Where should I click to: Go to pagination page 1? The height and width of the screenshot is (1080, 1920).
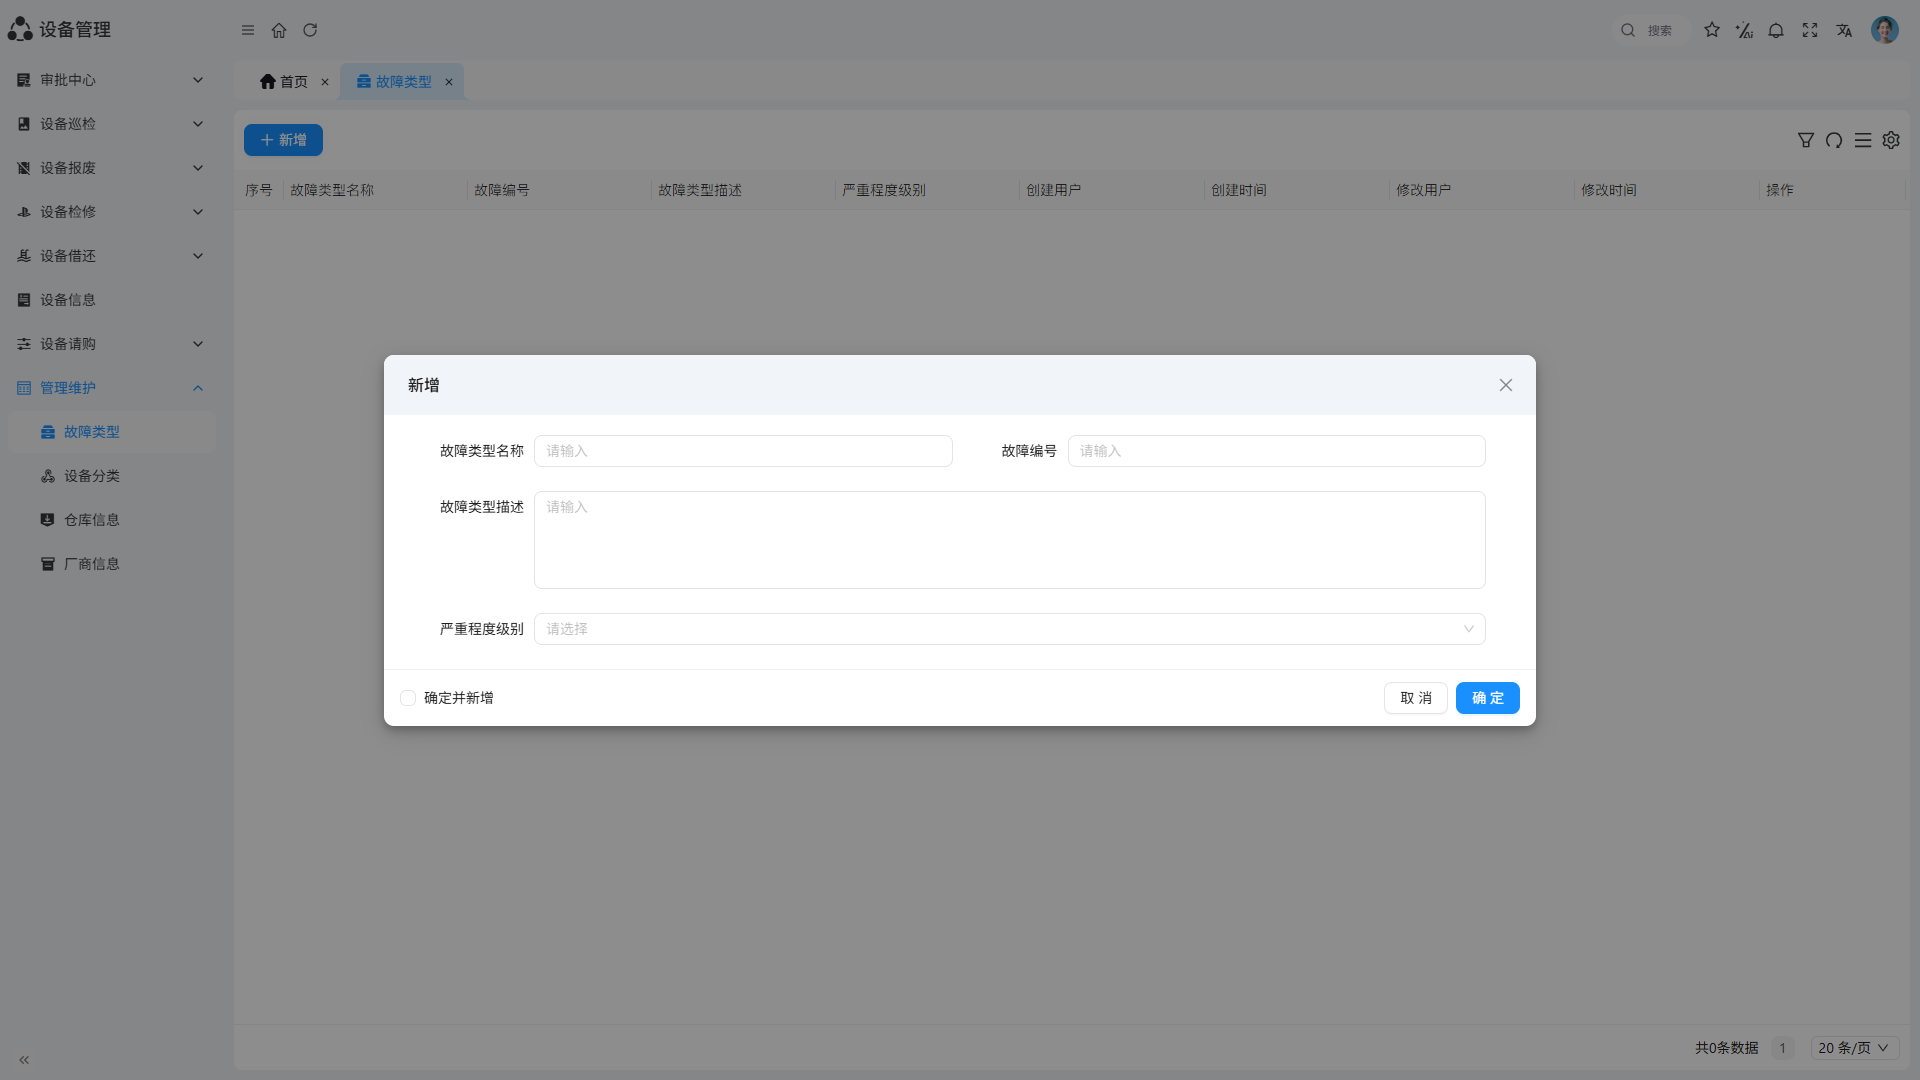click(x=1782, y=1048)
